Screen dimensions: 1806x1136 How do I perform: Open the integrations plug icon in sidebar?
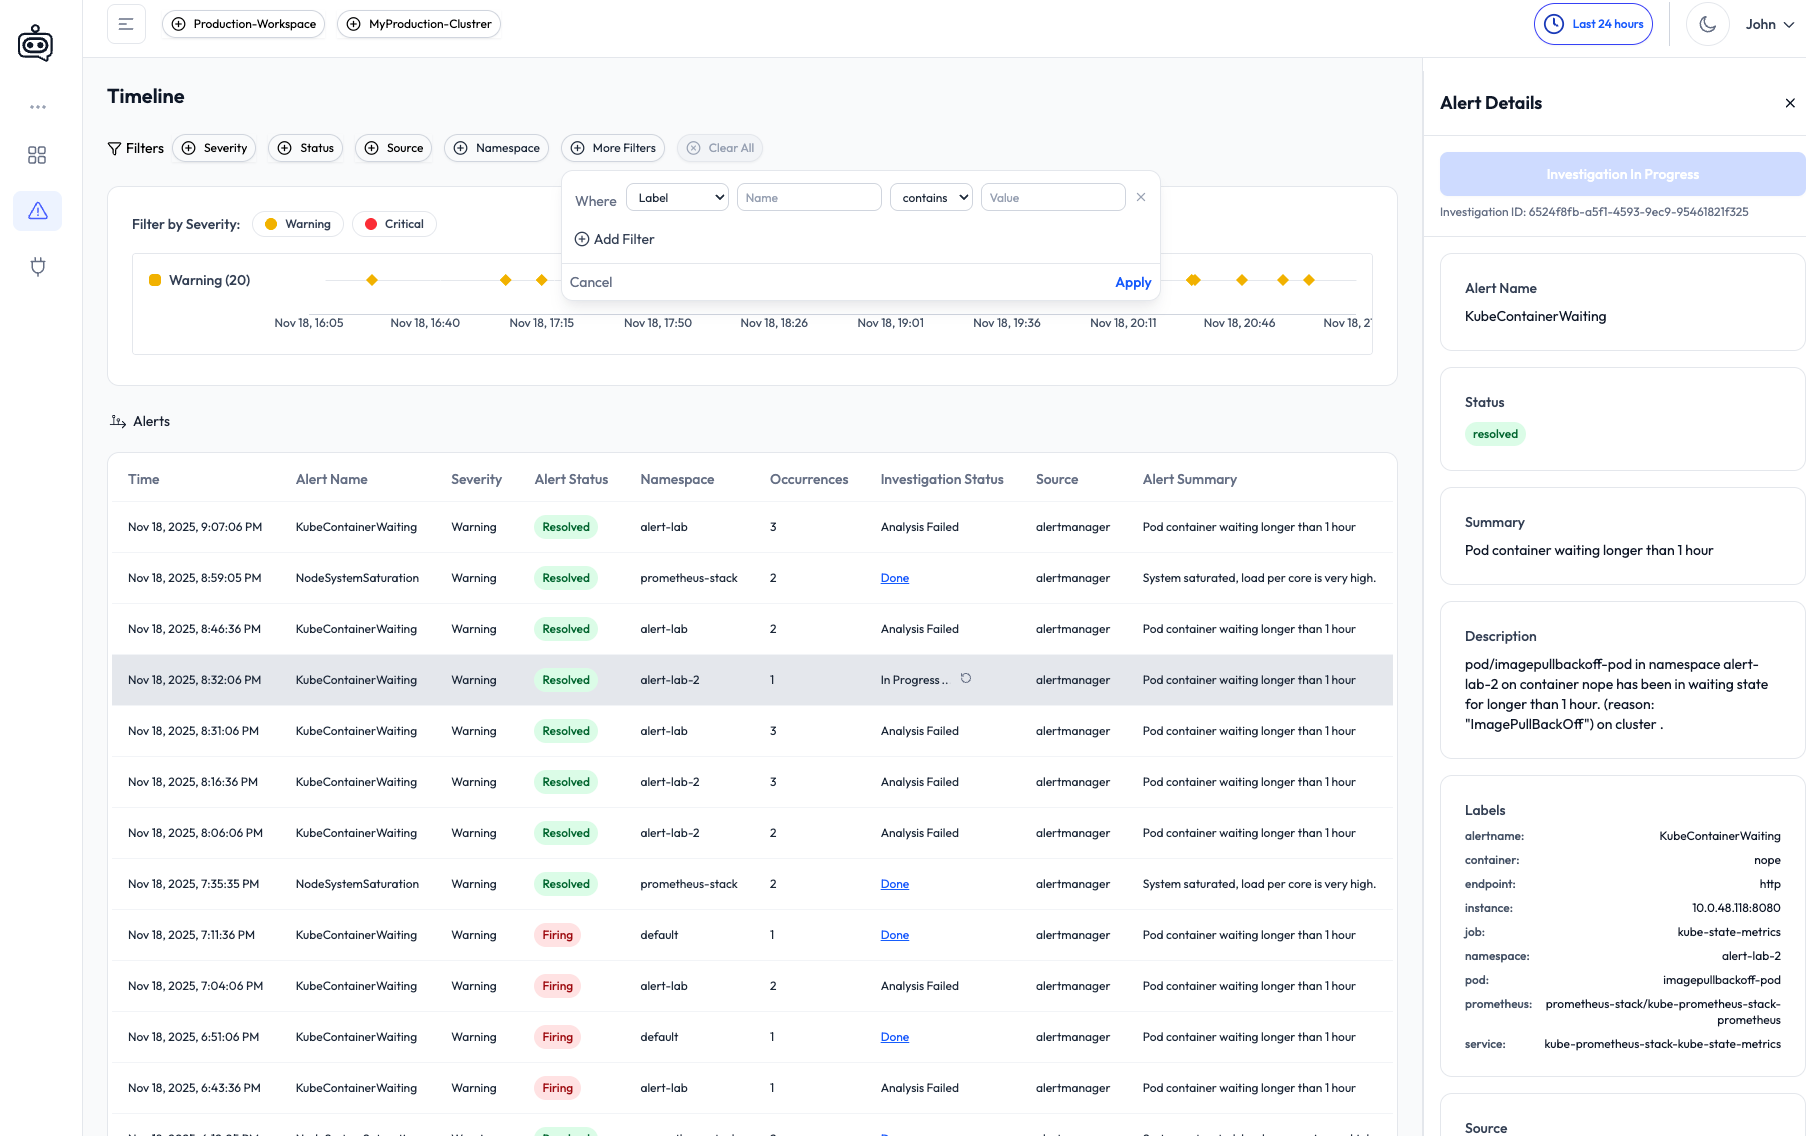point(38,267)
